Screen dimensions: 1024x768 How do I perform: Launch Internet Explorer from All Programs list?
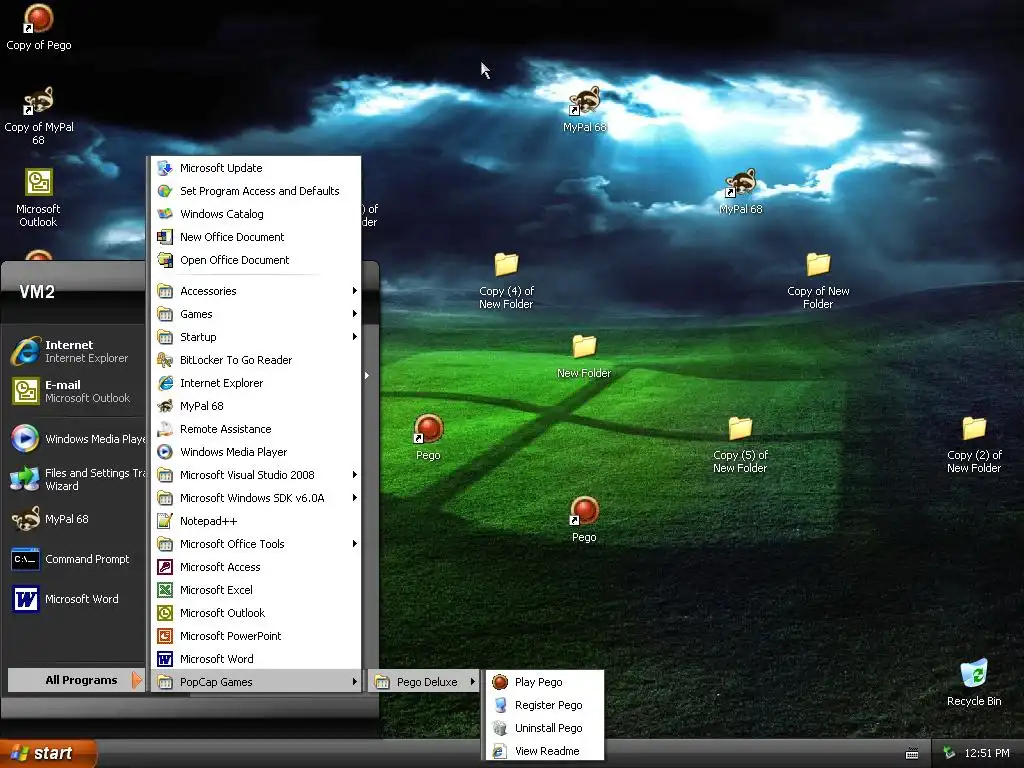[x=256, y=383]
